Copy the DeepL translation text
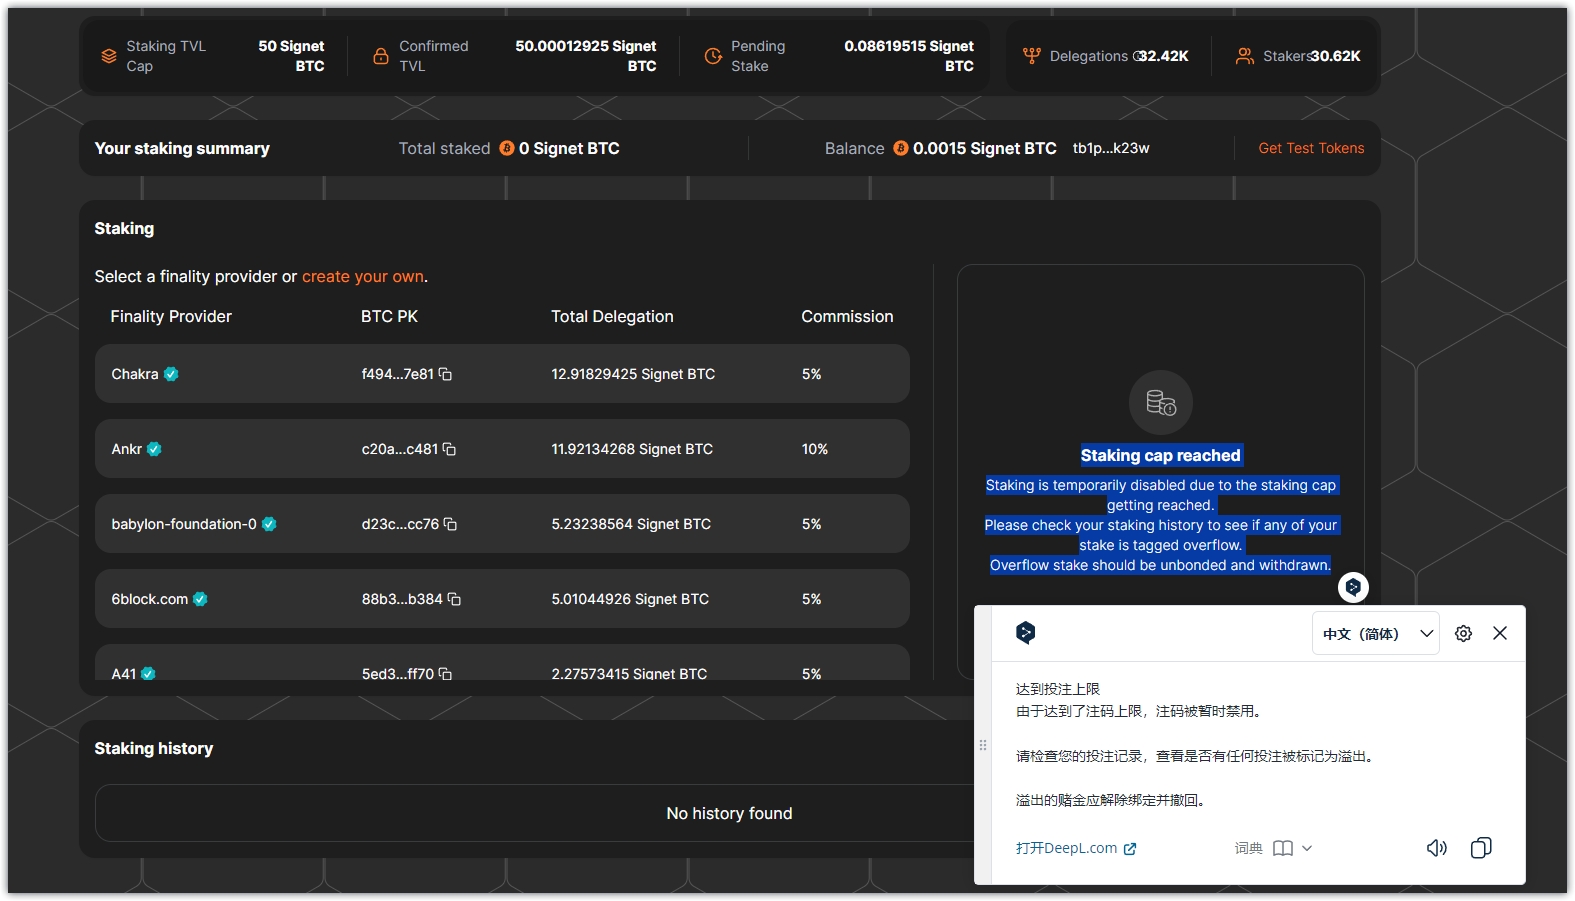Screen dimensions: 1575x901 point(1481,848)
